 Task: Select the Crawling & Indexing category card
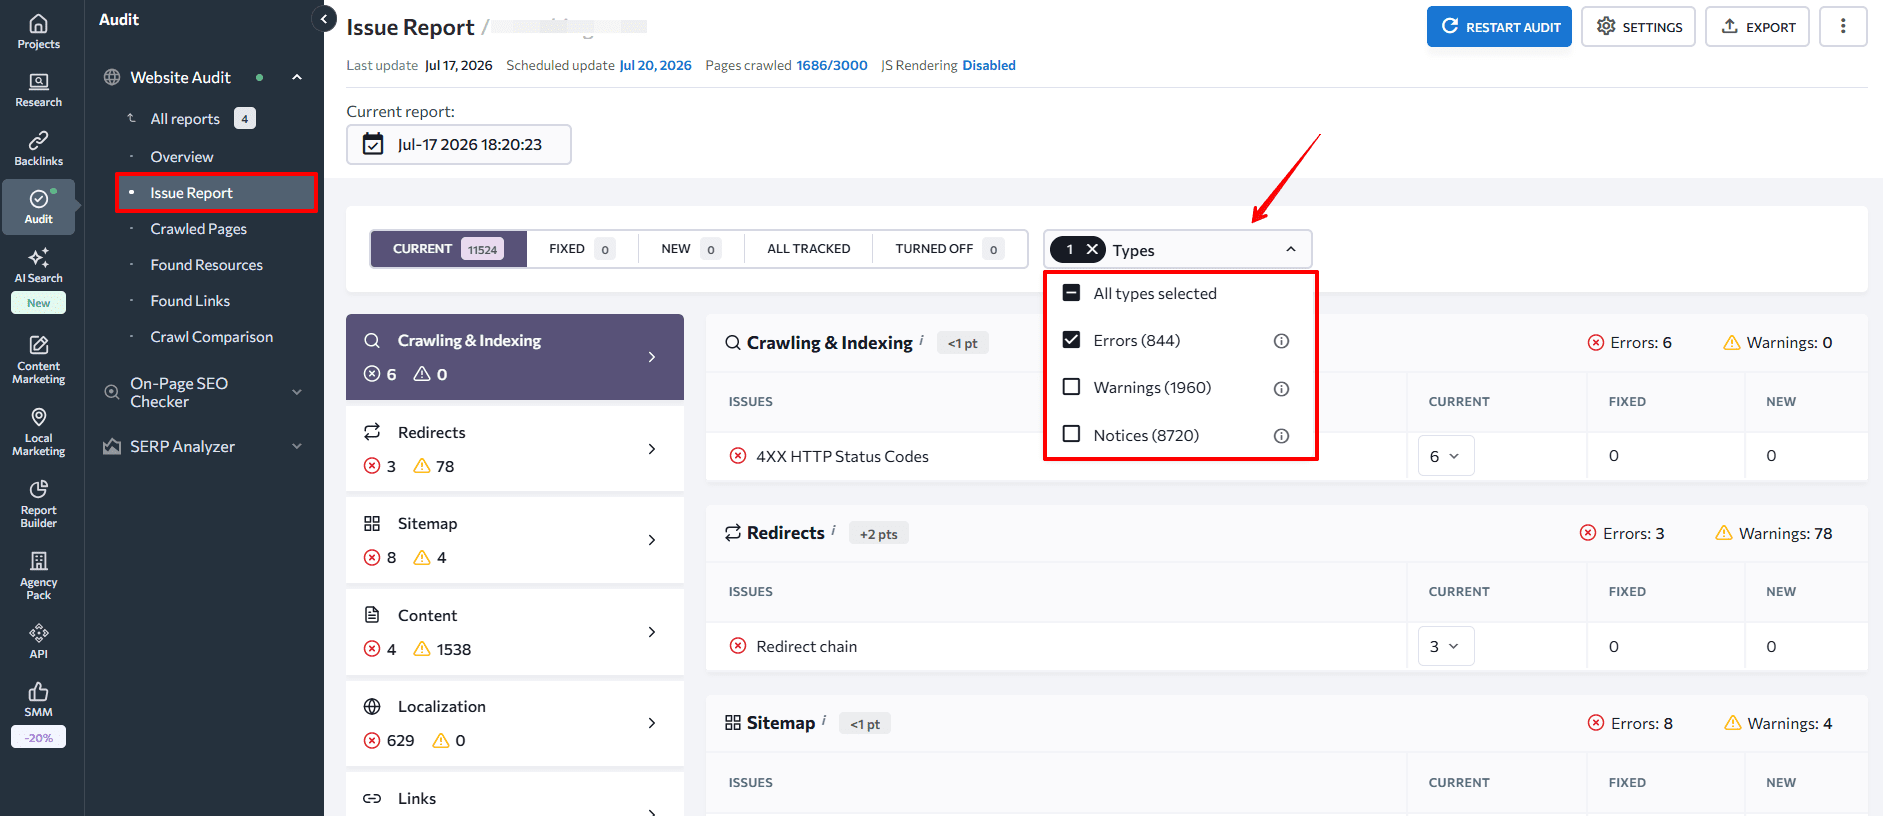[x=515, y=357]
